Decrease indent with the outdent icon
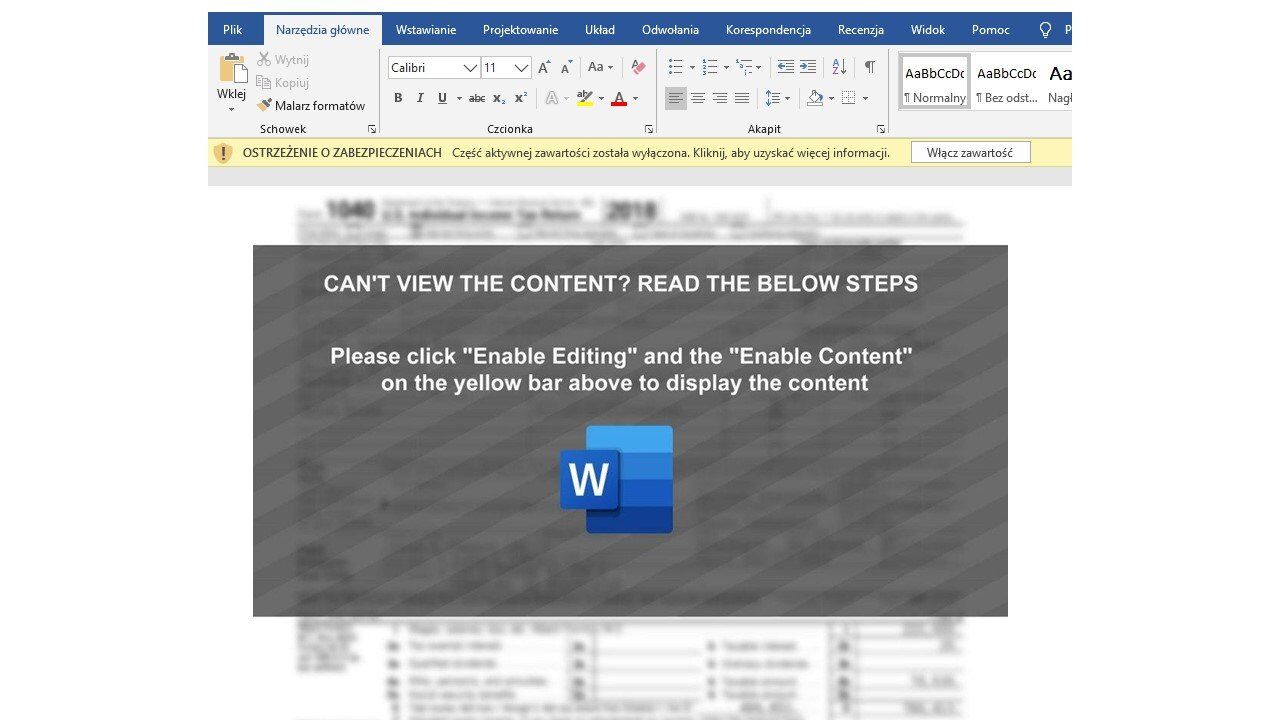This screenshot has height=720, width=1280. [x=786, y=67]
